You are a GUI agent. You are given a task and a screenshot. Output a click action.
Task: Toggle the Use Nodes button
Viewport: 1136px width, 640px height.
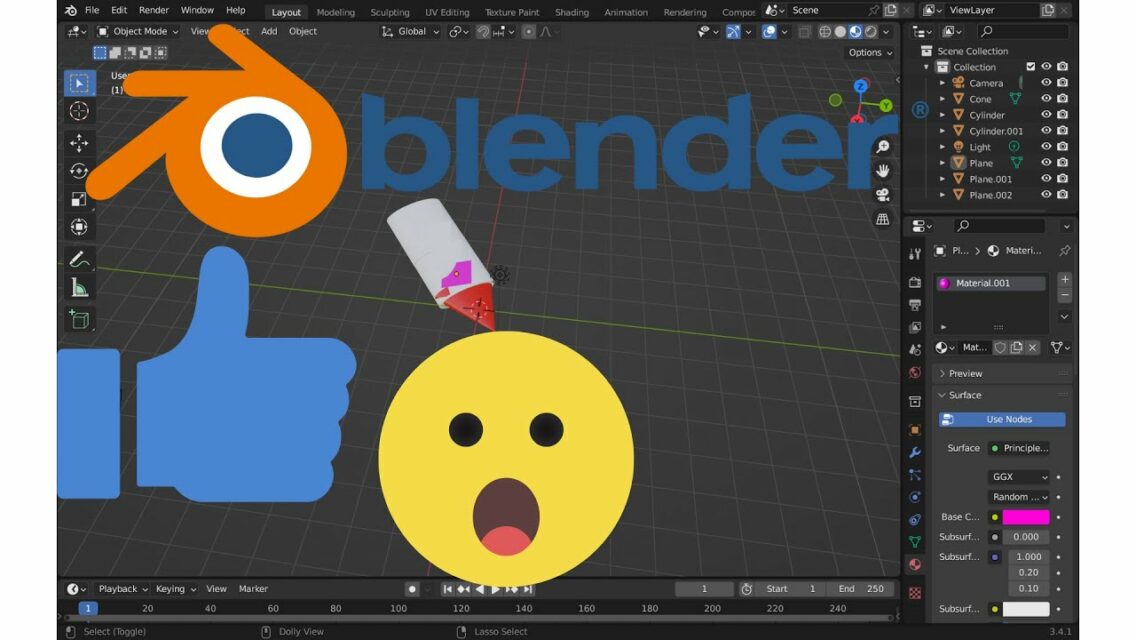(1002, 419)
